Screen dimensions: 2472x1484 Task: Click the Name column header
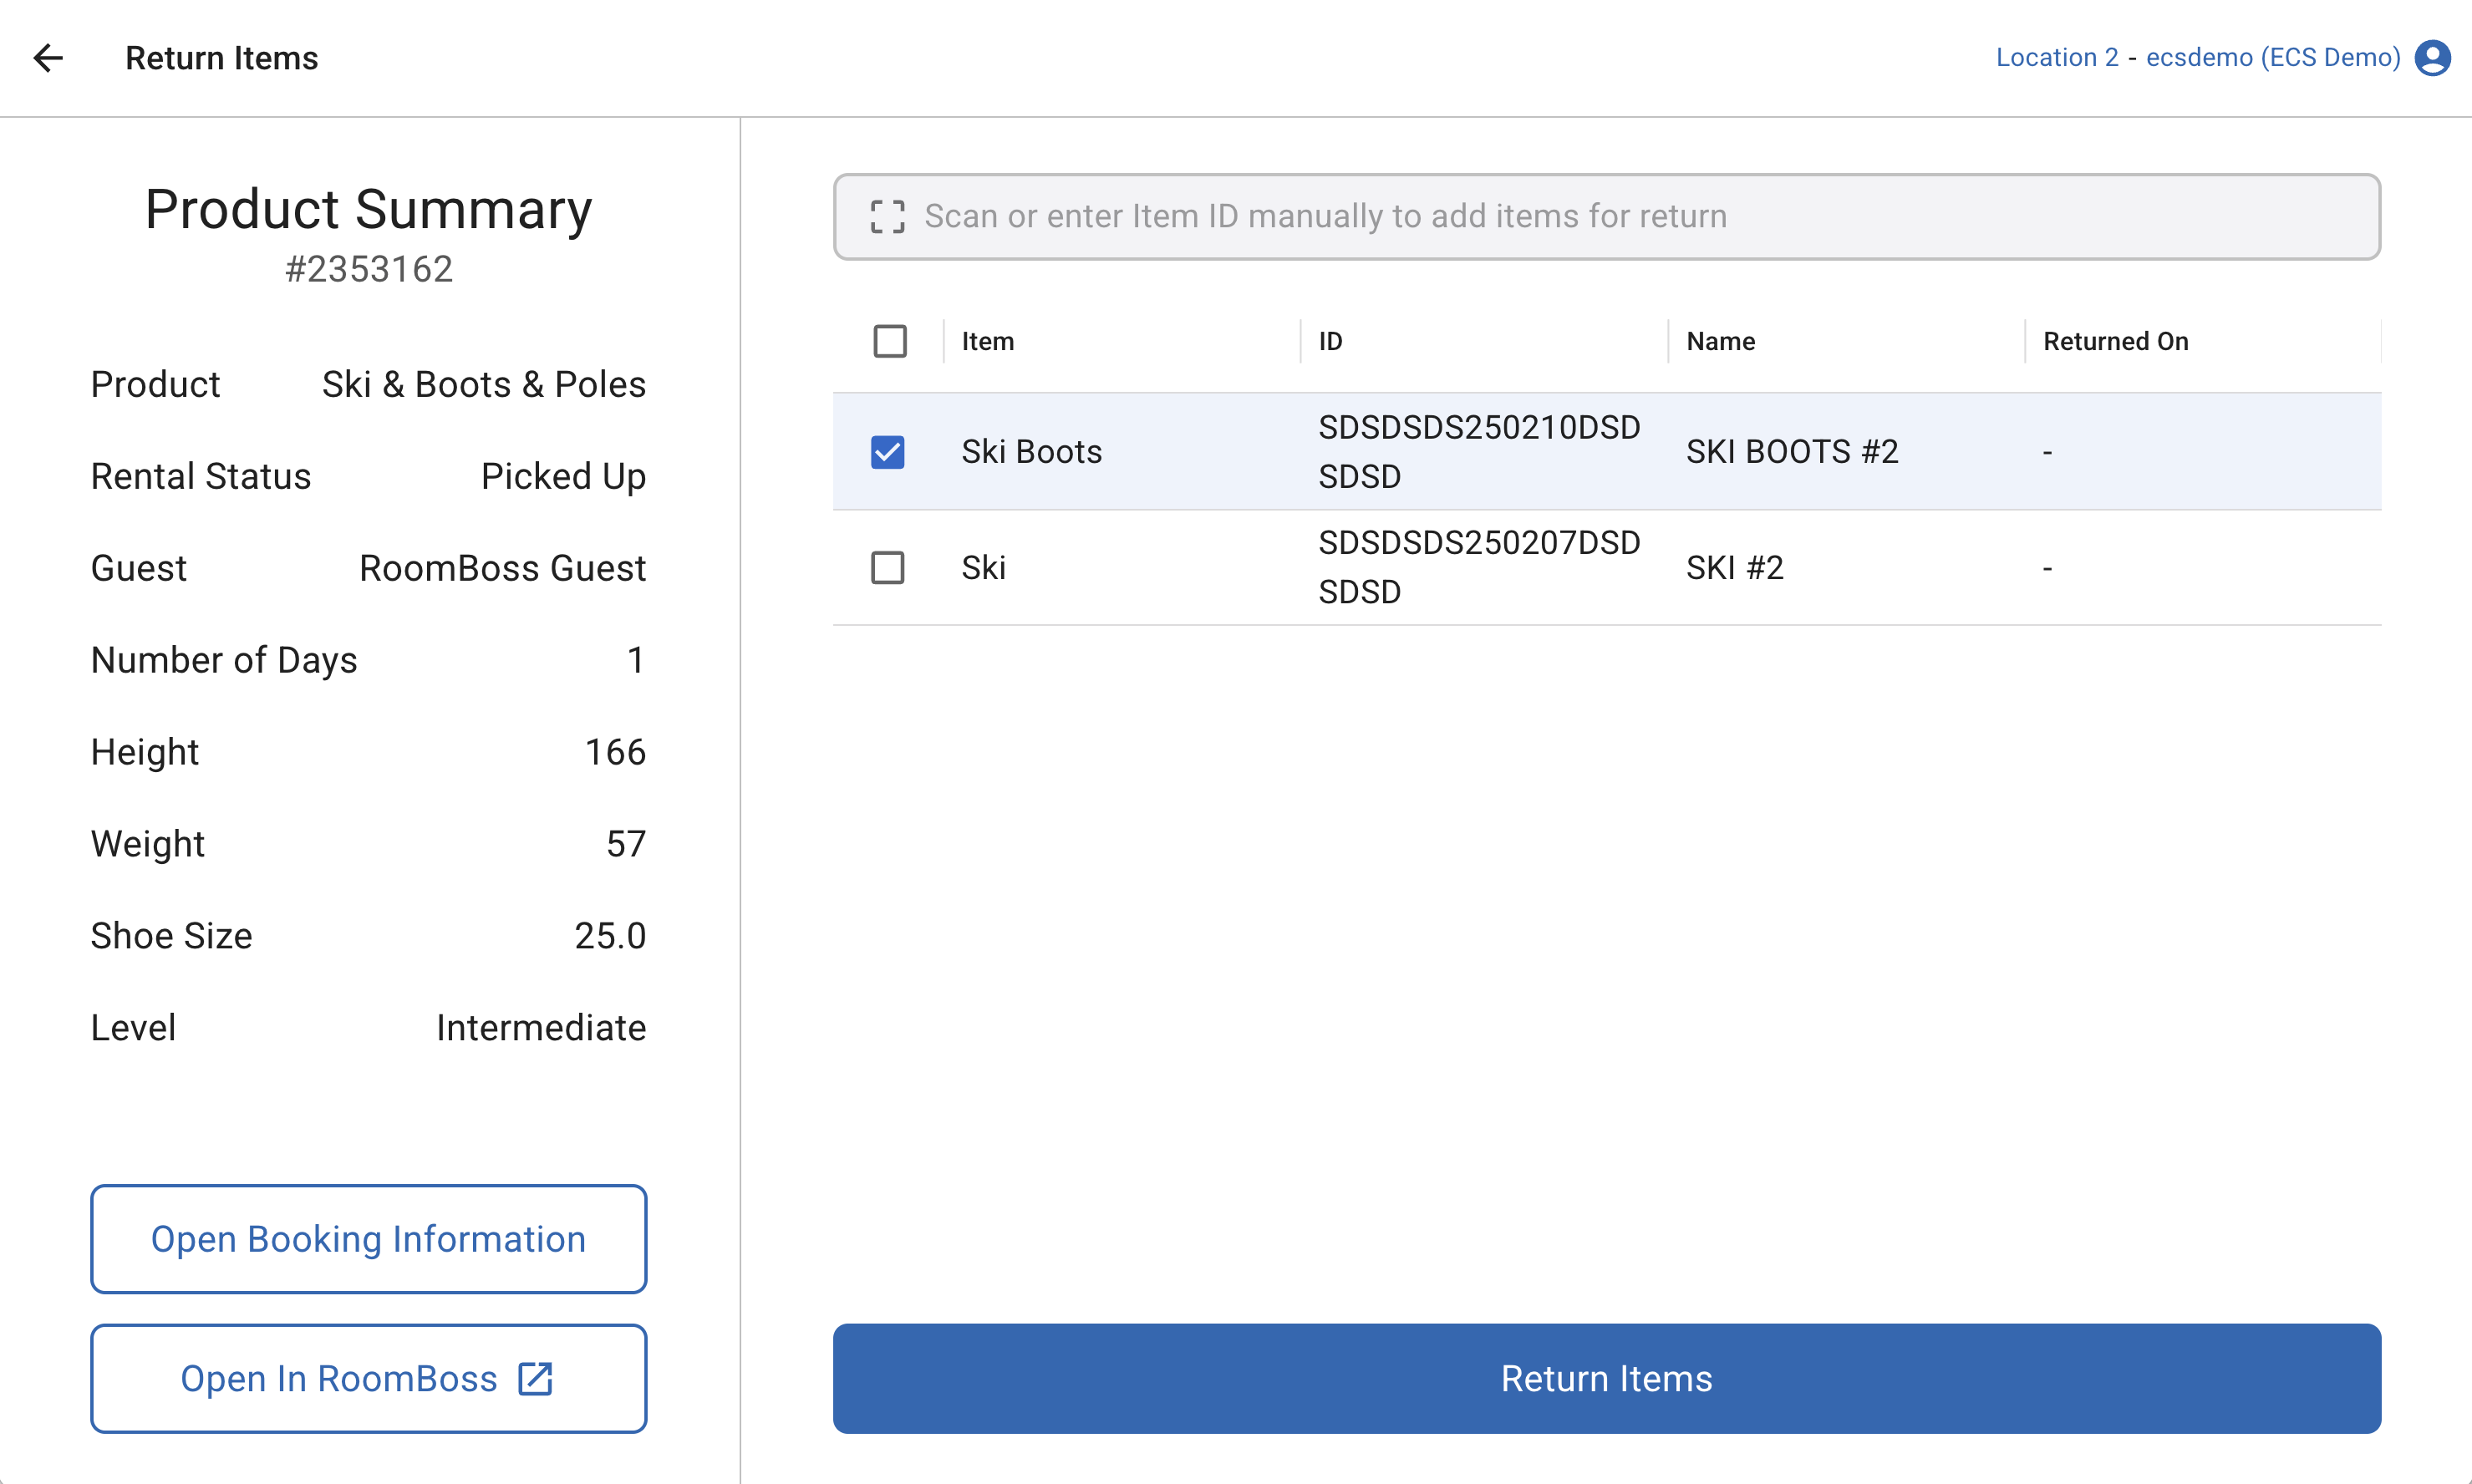(1720, 341)
